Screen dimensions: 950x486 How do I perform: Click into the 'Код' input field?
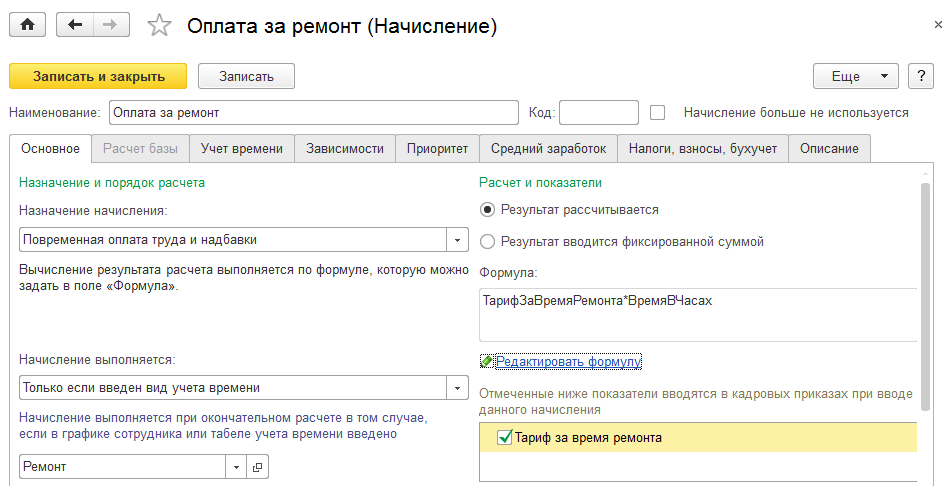tap(598, 113)
